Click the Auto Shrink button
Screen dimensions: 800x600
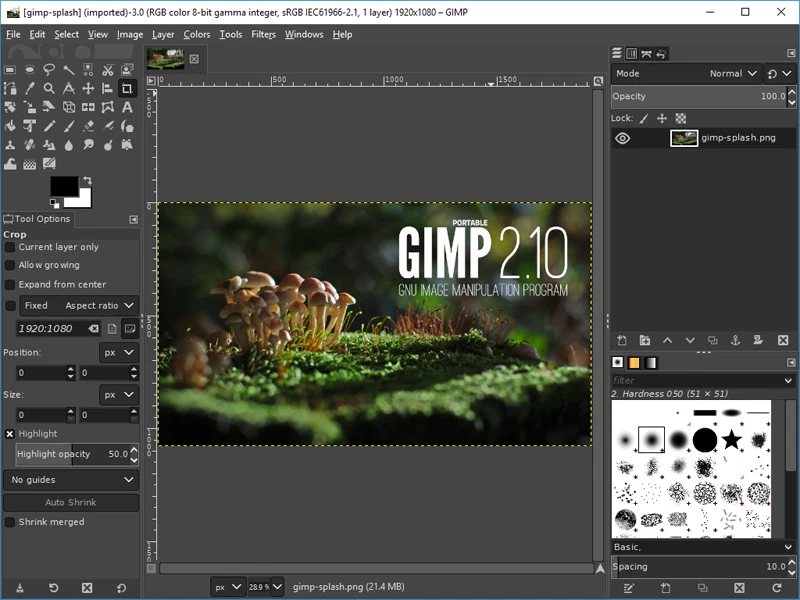(70, 501)
